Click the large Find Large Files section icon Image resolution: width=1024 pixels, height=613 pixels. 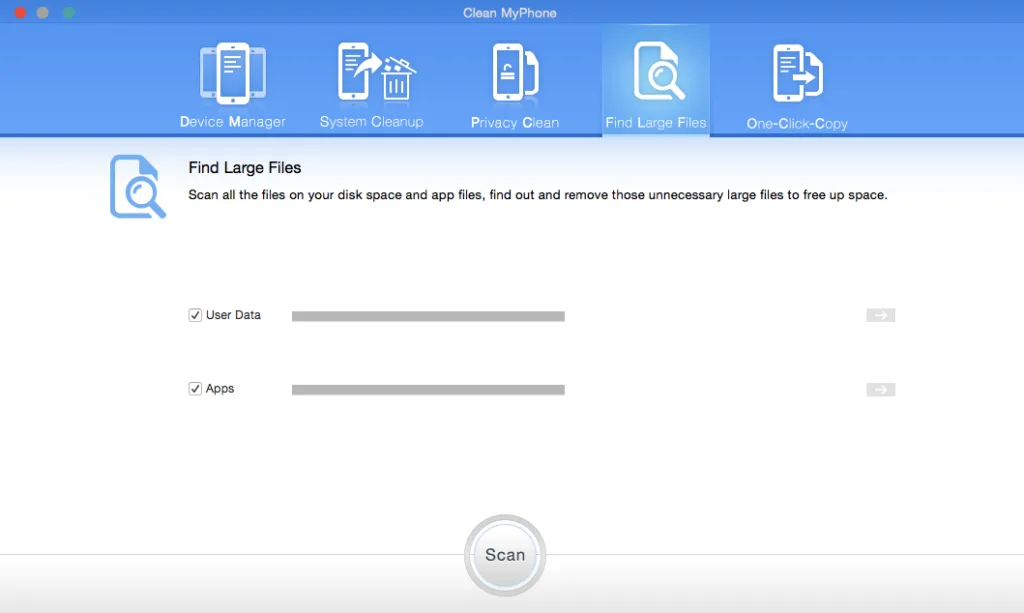138,187
